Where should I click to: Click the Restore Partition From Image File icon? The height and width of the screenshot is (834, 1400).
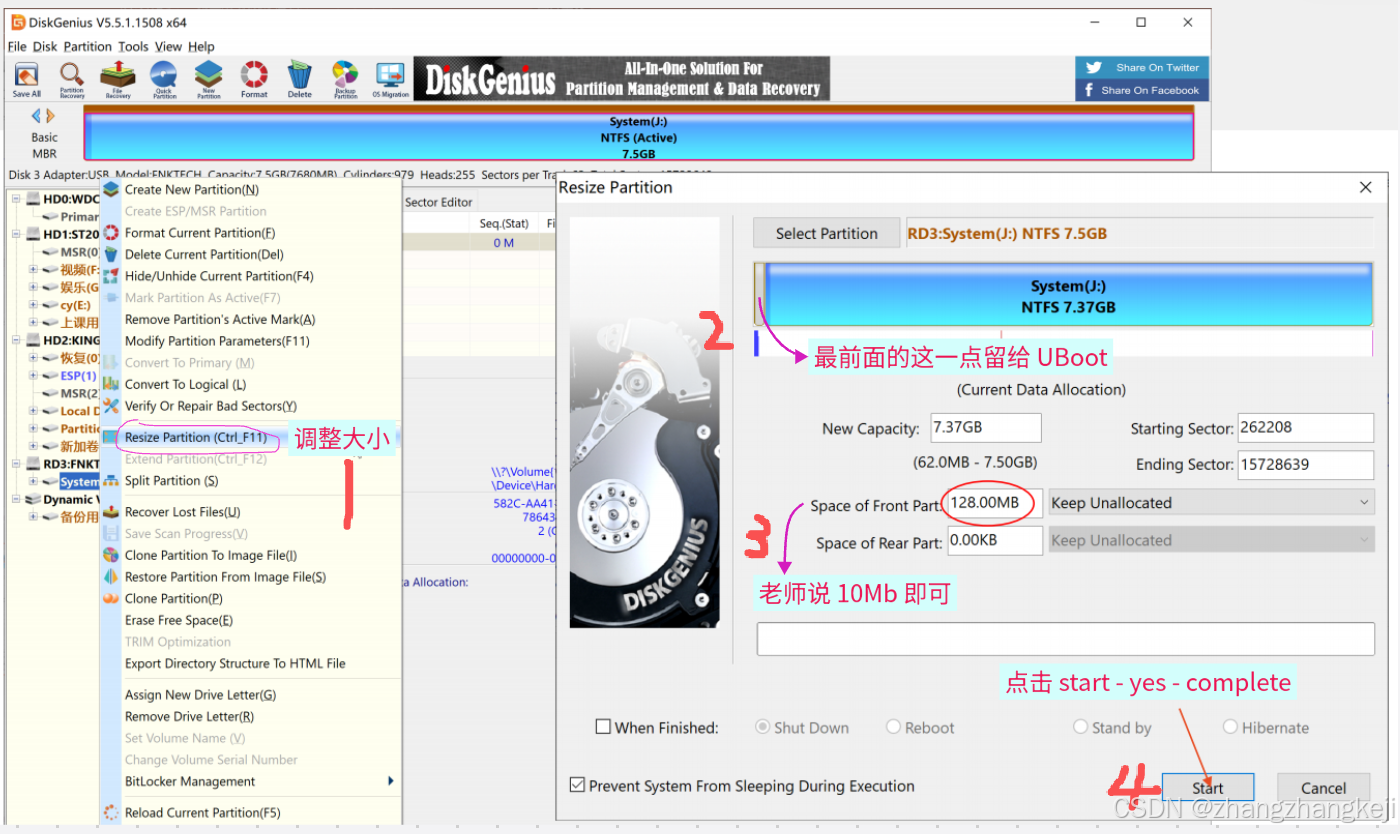111,577
